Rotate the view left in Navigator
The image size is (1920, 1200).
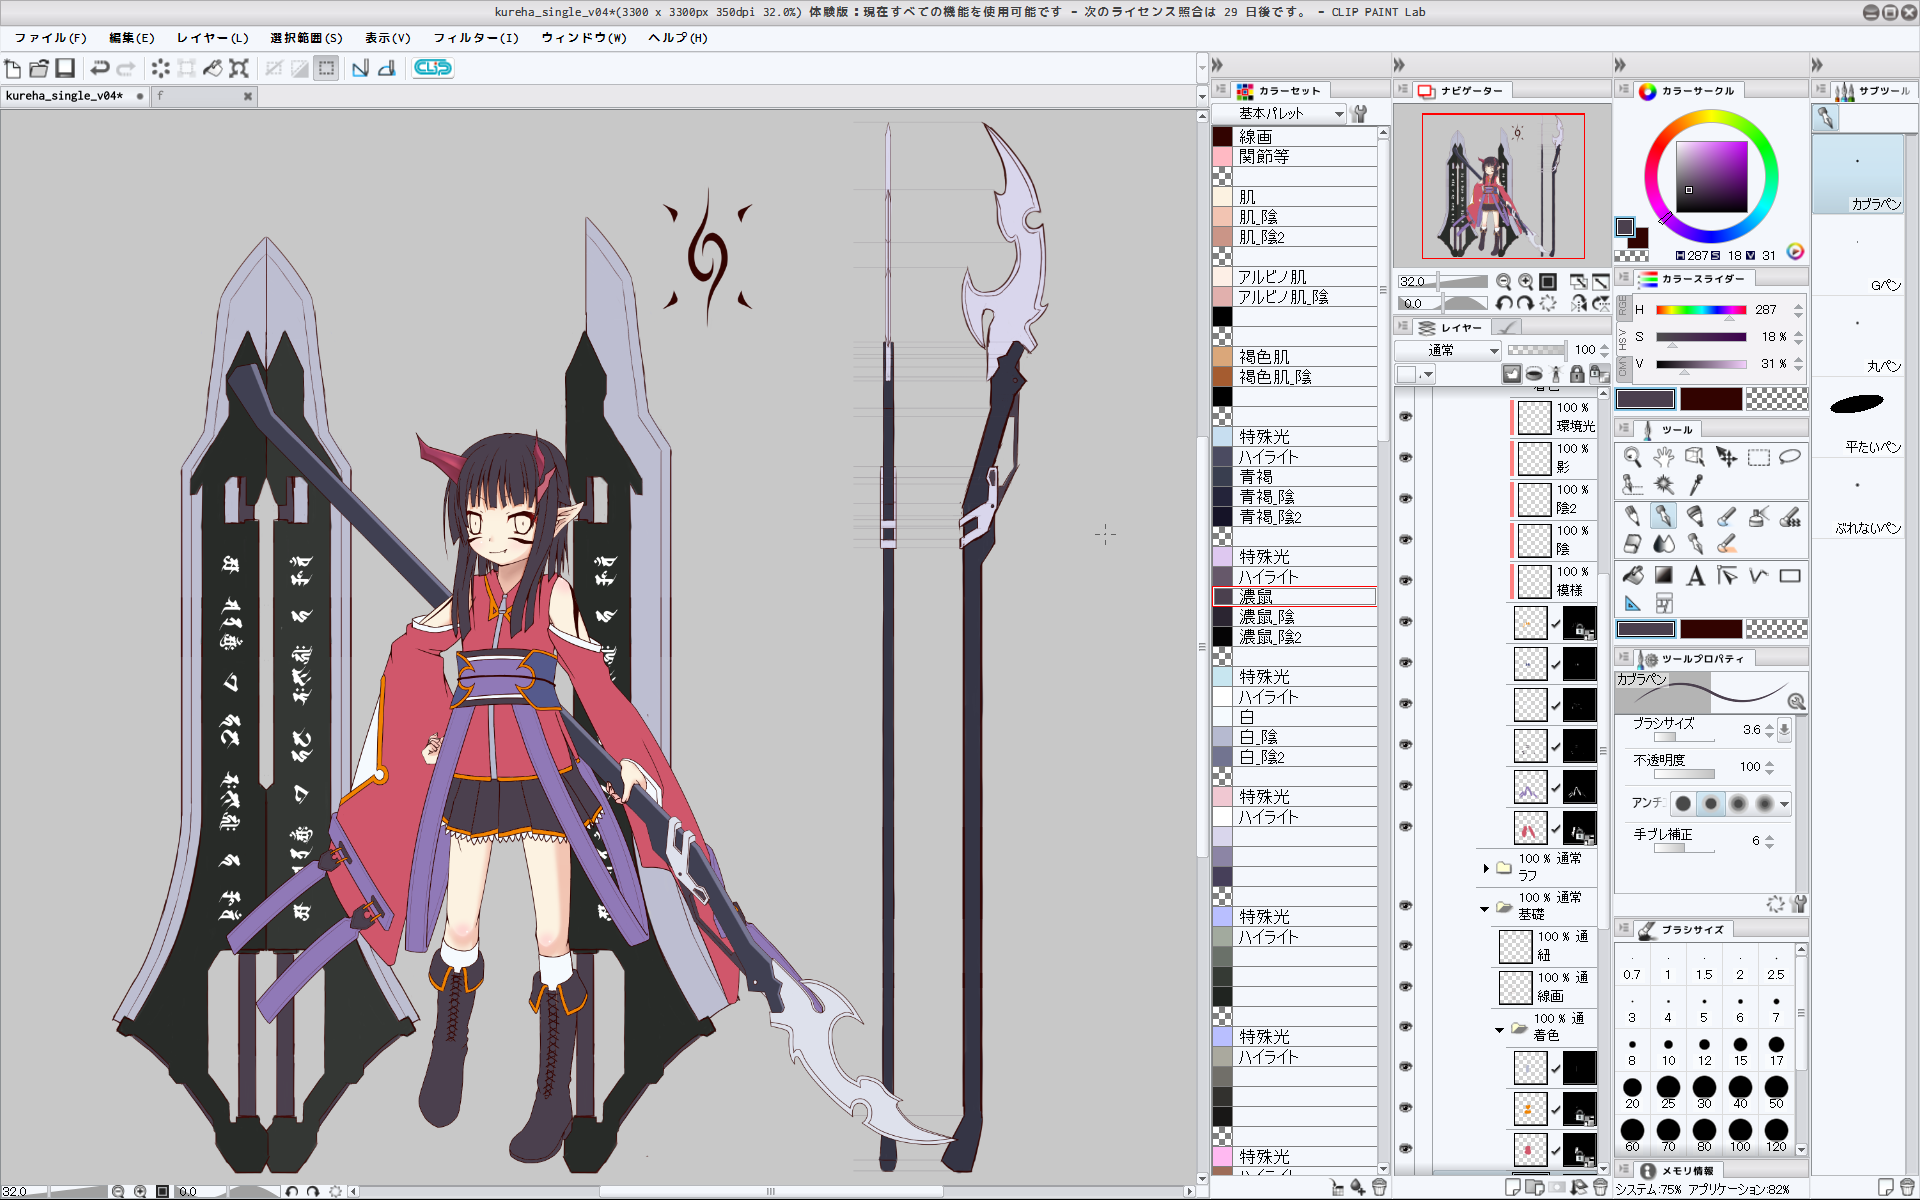[1503, 303]
